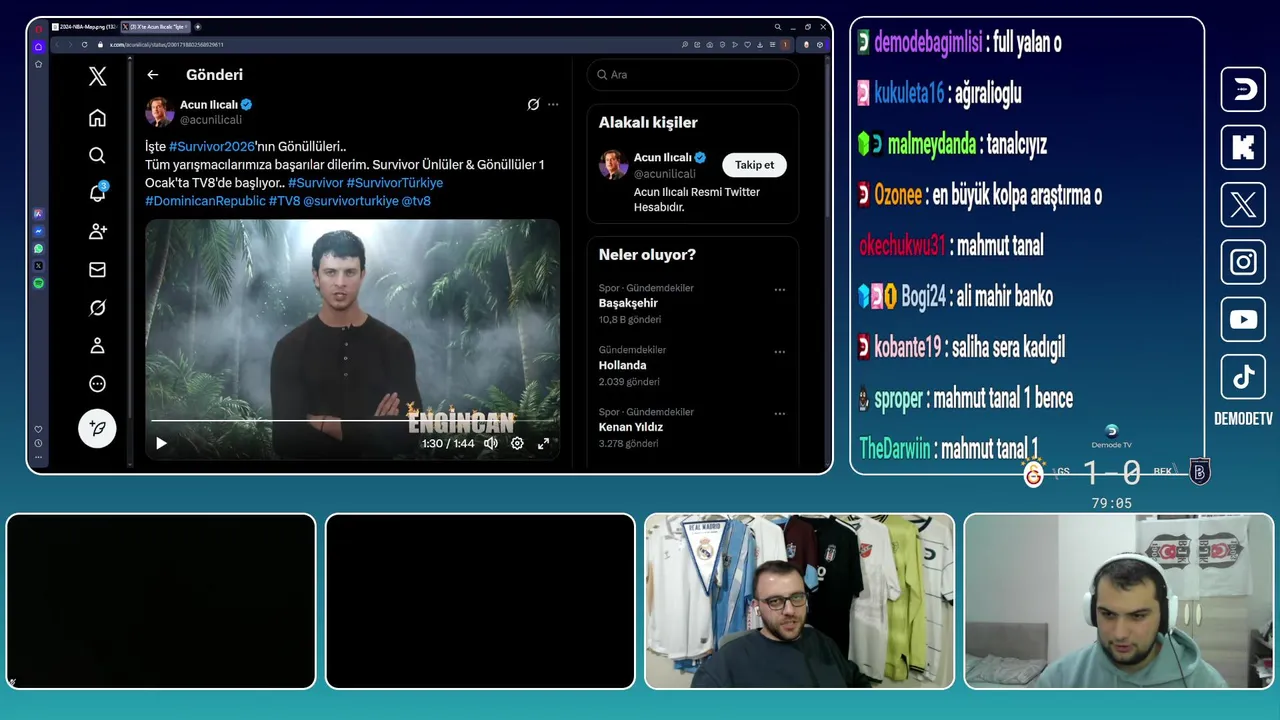
Task: Click the X logo in Twitter sidebar
Action: click(x=97, y=76)
